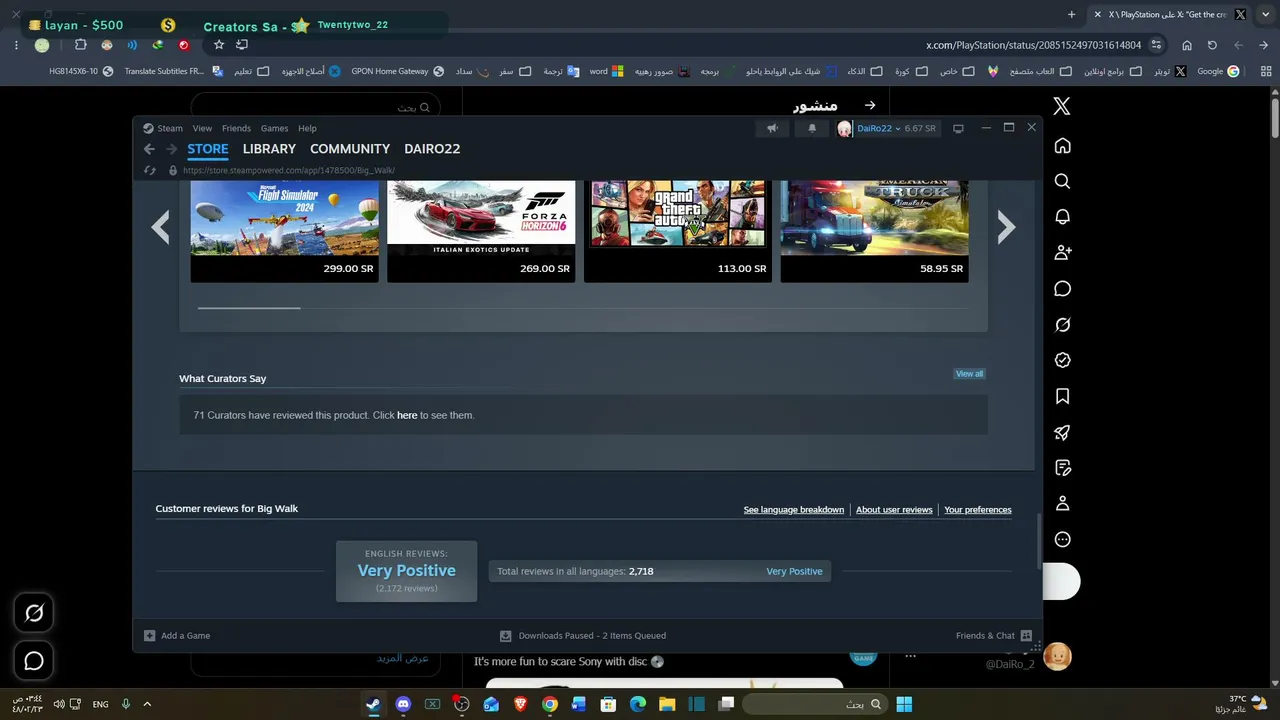Open File Explorer from the taskbar
The width and height of the screenshot is (1280, 720).
pyautogui.click(x=667, y=704)
